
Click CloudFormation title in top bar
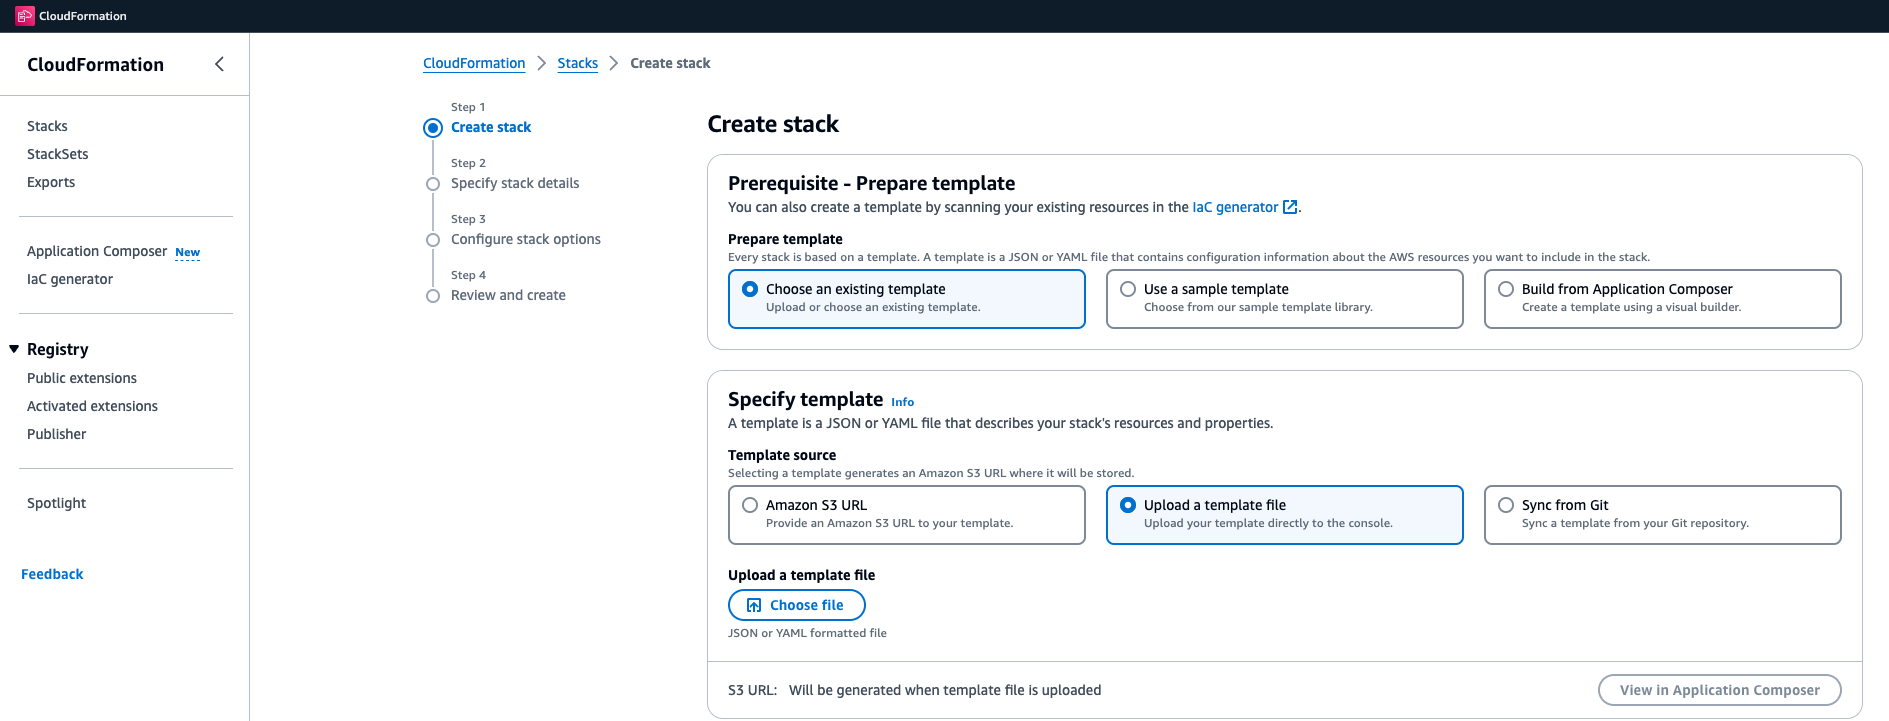[83, 16]
